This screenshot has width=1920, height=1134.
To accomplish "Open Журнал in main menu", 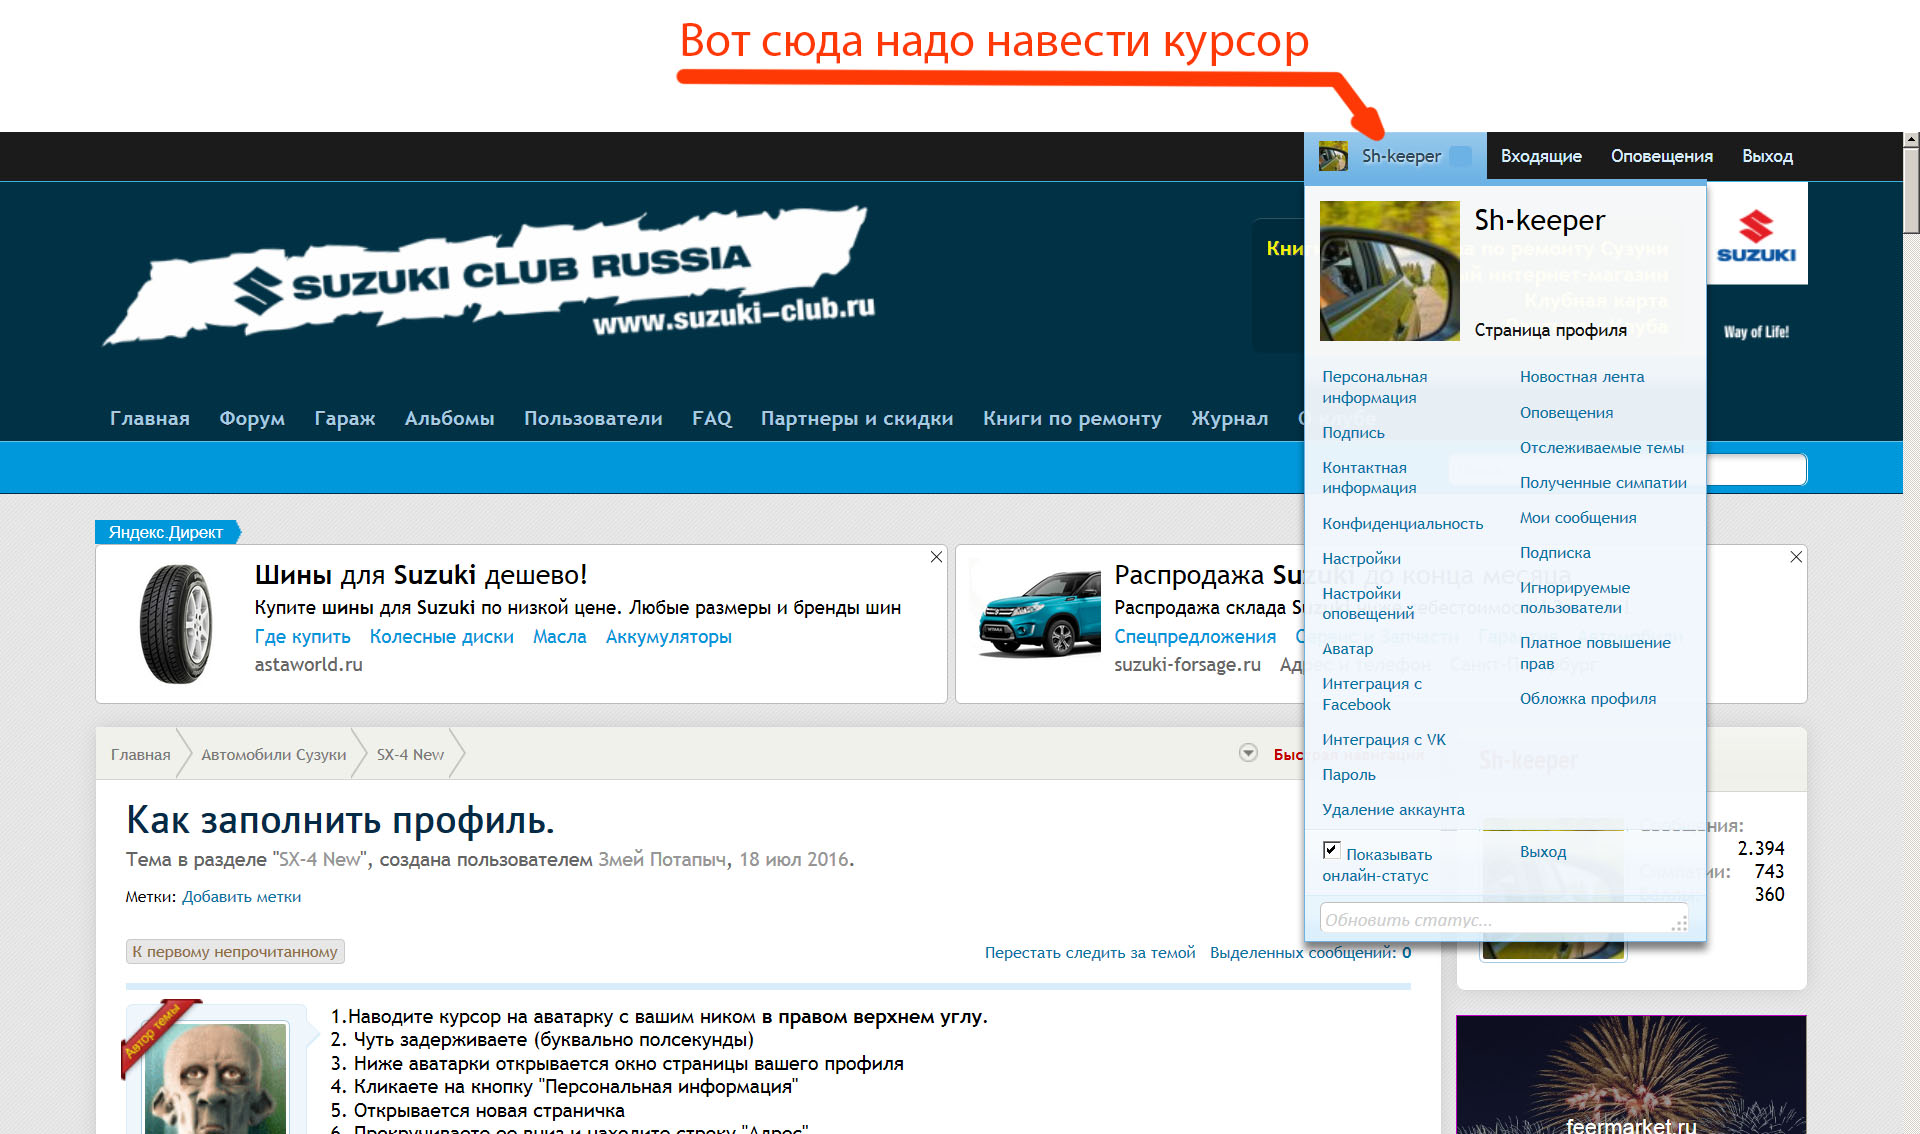I will coord(1229,418).
